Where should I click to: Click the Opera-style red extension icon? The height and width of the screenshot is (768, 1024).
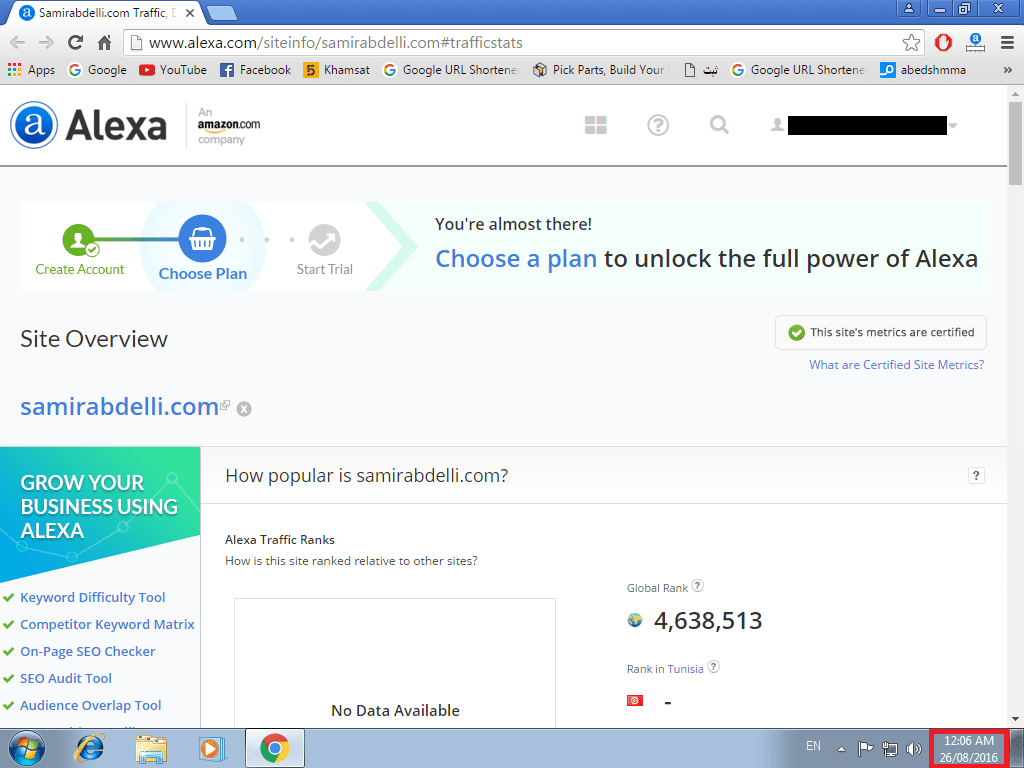click(x=943, y=42)
